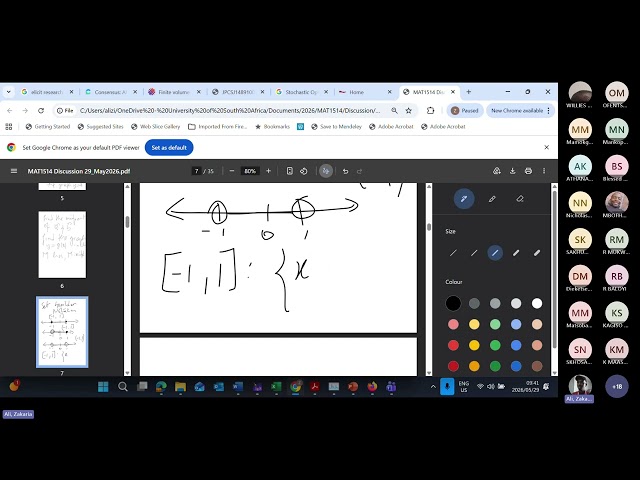Switch to the JPCSJ148910 tab
The height and width of the screenshot is (480, 640).
(x=238, y=92)
